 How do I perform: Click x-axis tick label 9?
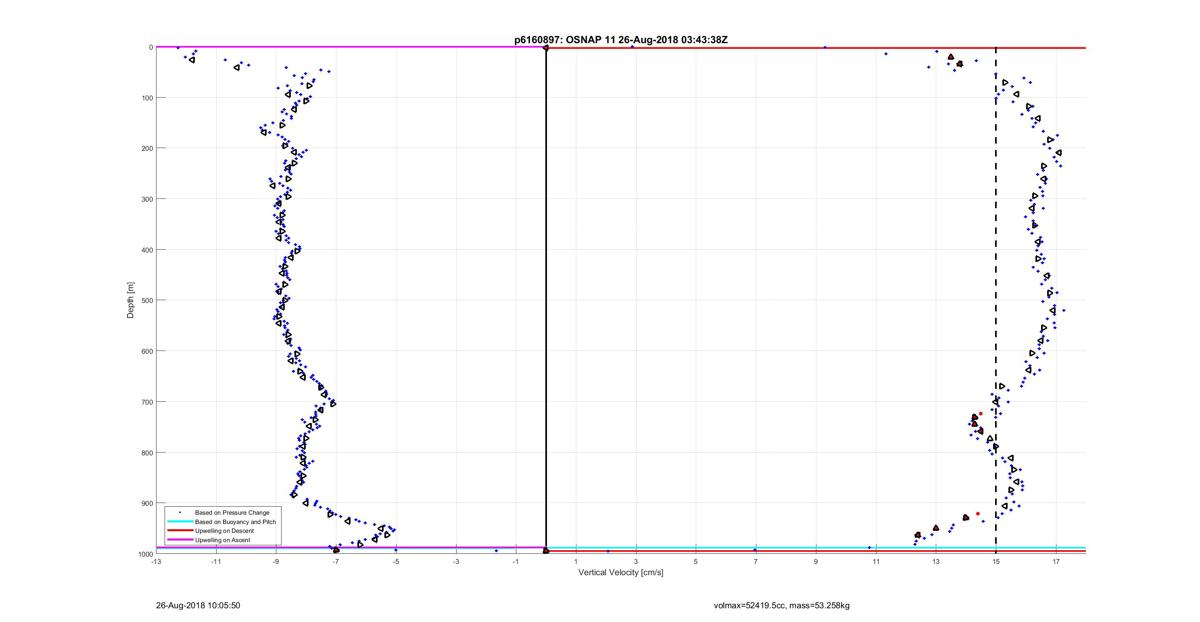click(x=816, y=560)
